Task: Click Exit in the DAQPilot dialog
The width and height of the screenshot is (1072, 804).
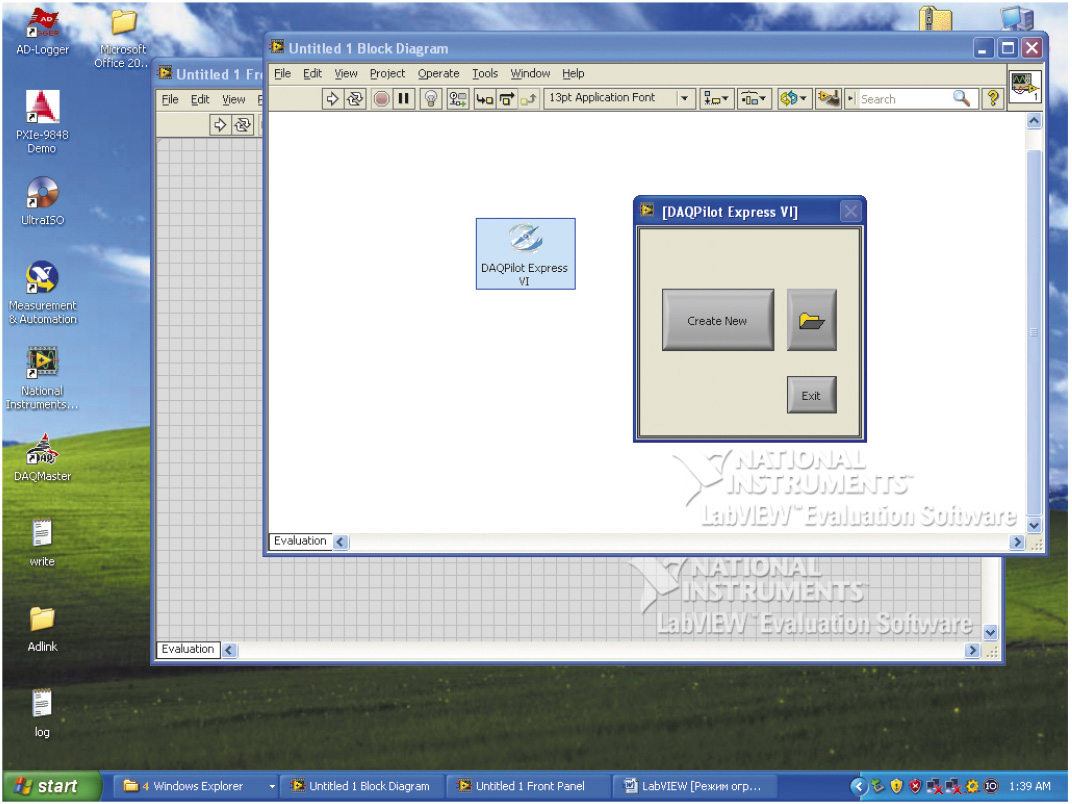Action: [x=812, y=395]
